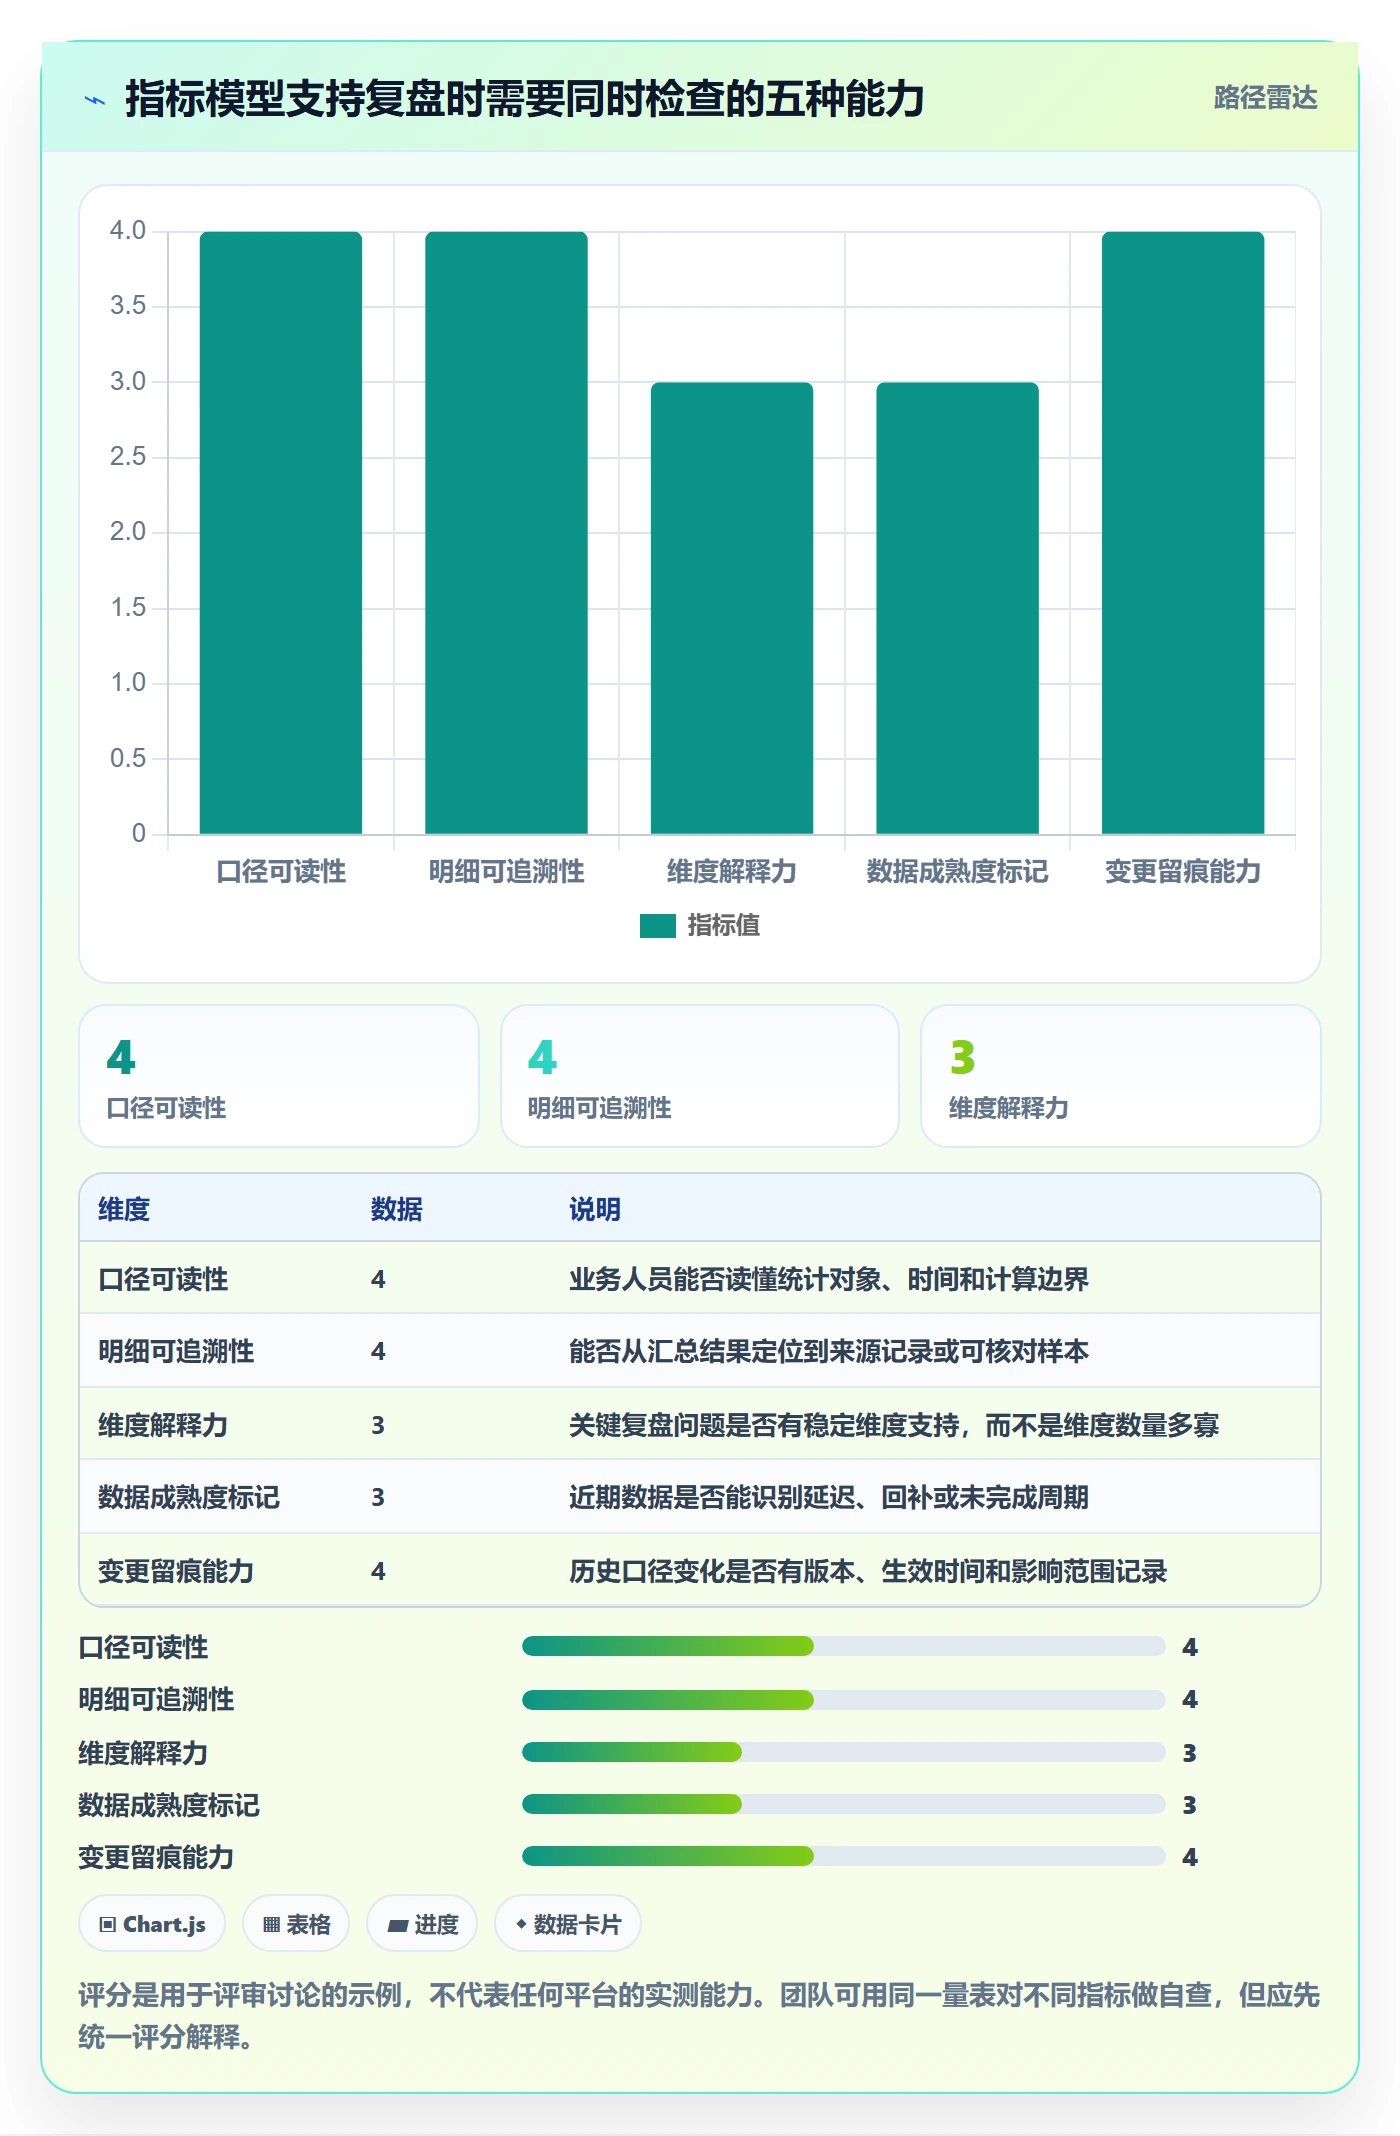The height and width of the screenshot is (2136, 1400).
Task: Click the 变更留痕能力 progress bar
Action: [x=843, y=1857]
